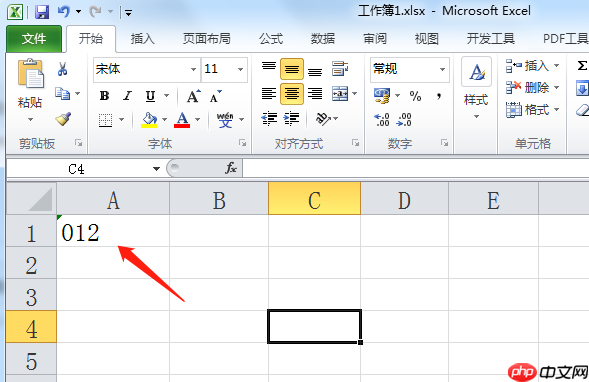Screen dimensions: 589x382
Task: Click the text Orientation icon
Action: [323, 119]
